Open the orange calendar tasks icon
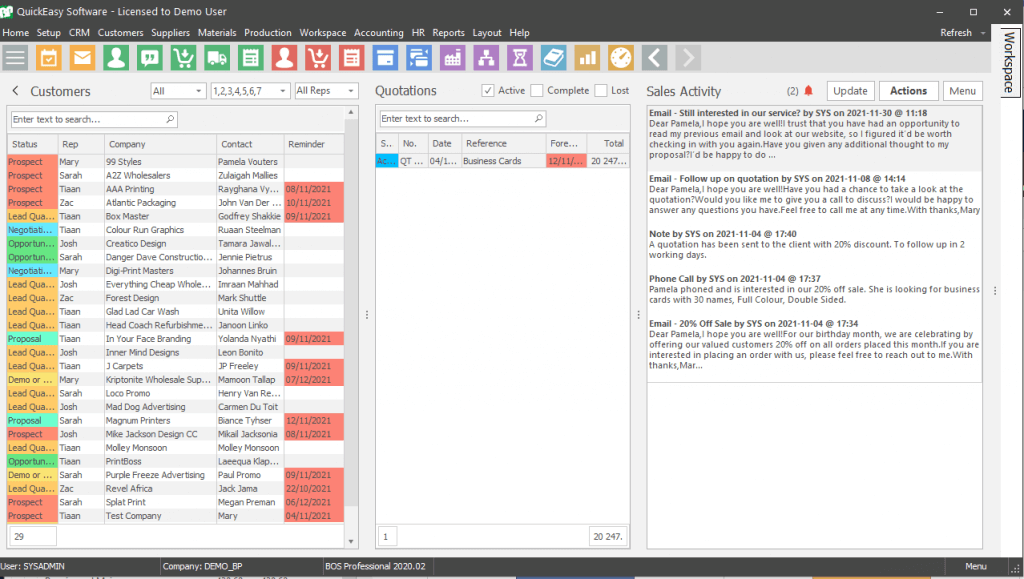The height and width of the screenshot is (579, 1024). click(49, 58)
